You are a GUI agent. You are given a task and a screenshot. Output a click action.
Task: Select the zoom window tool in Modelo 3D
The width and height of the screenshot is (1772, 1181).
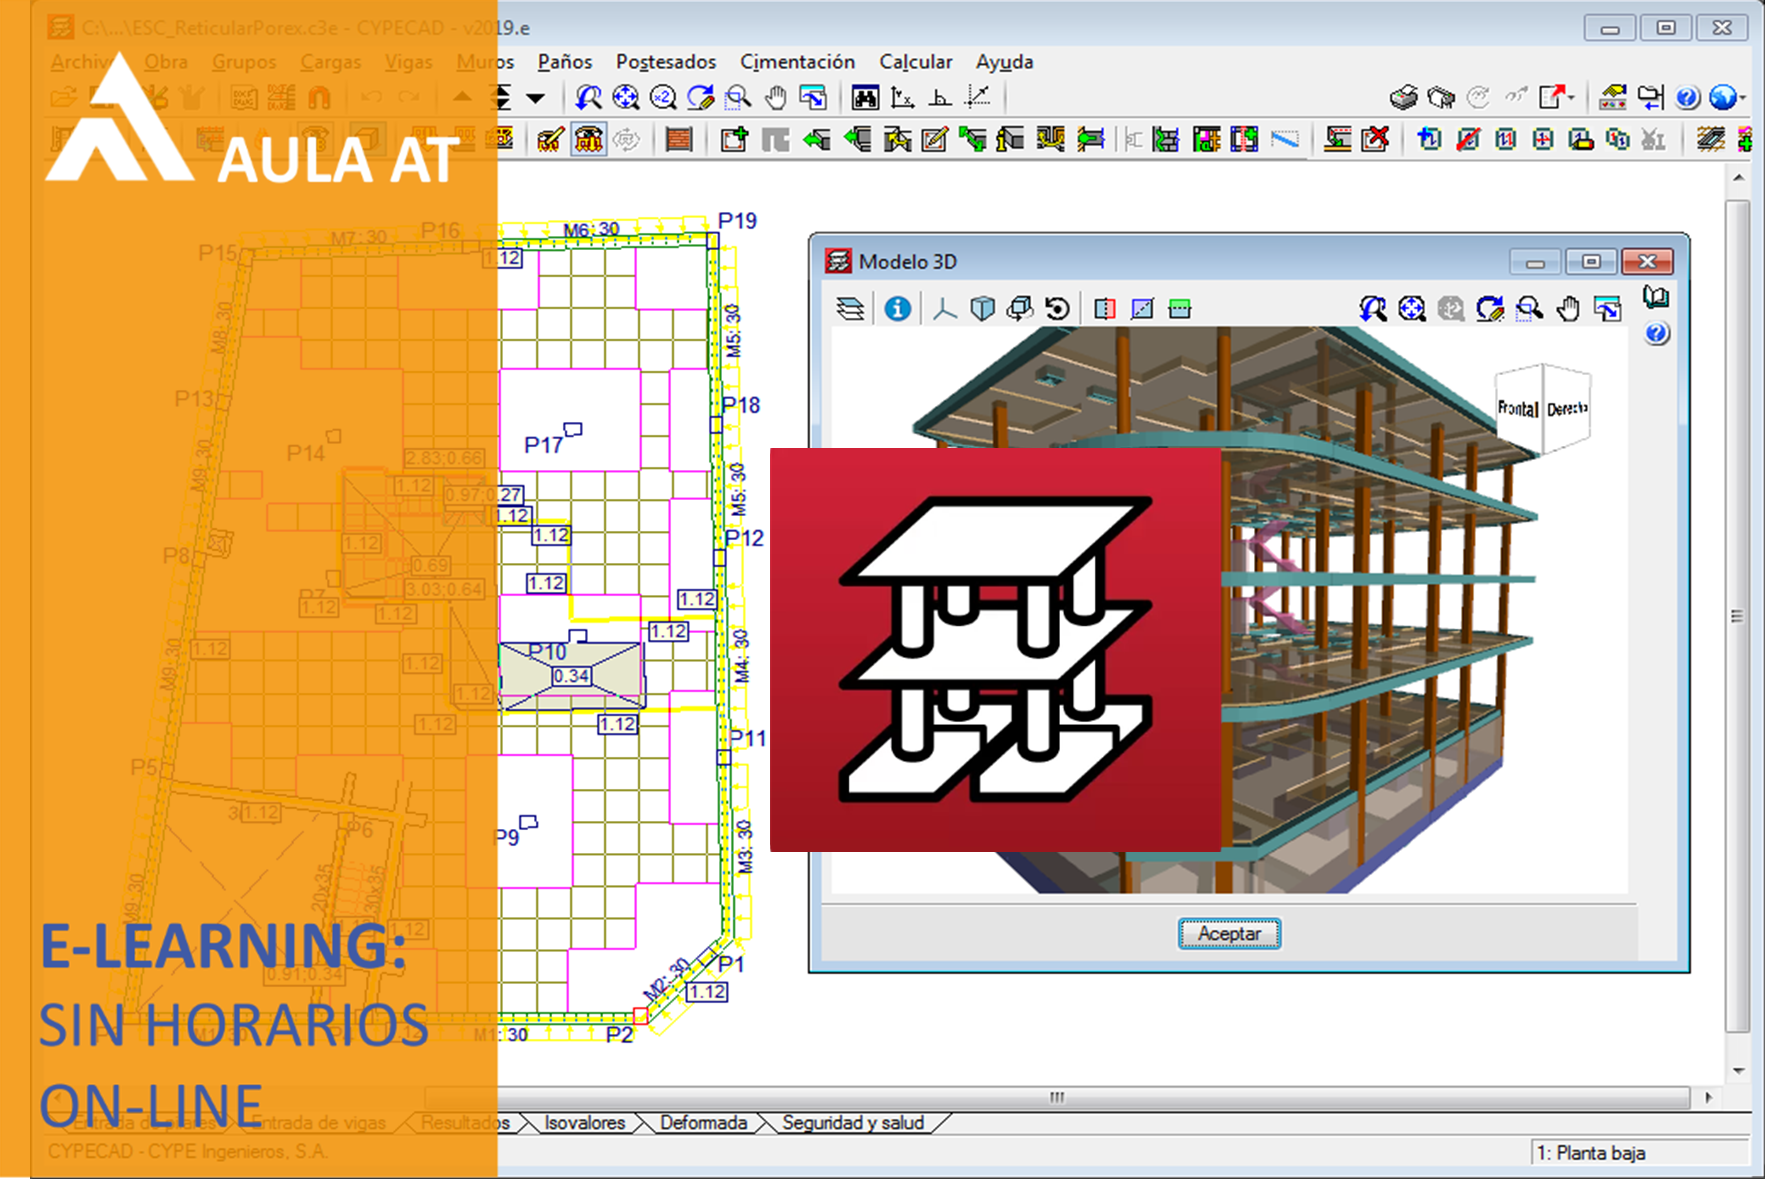[1528, 309]
